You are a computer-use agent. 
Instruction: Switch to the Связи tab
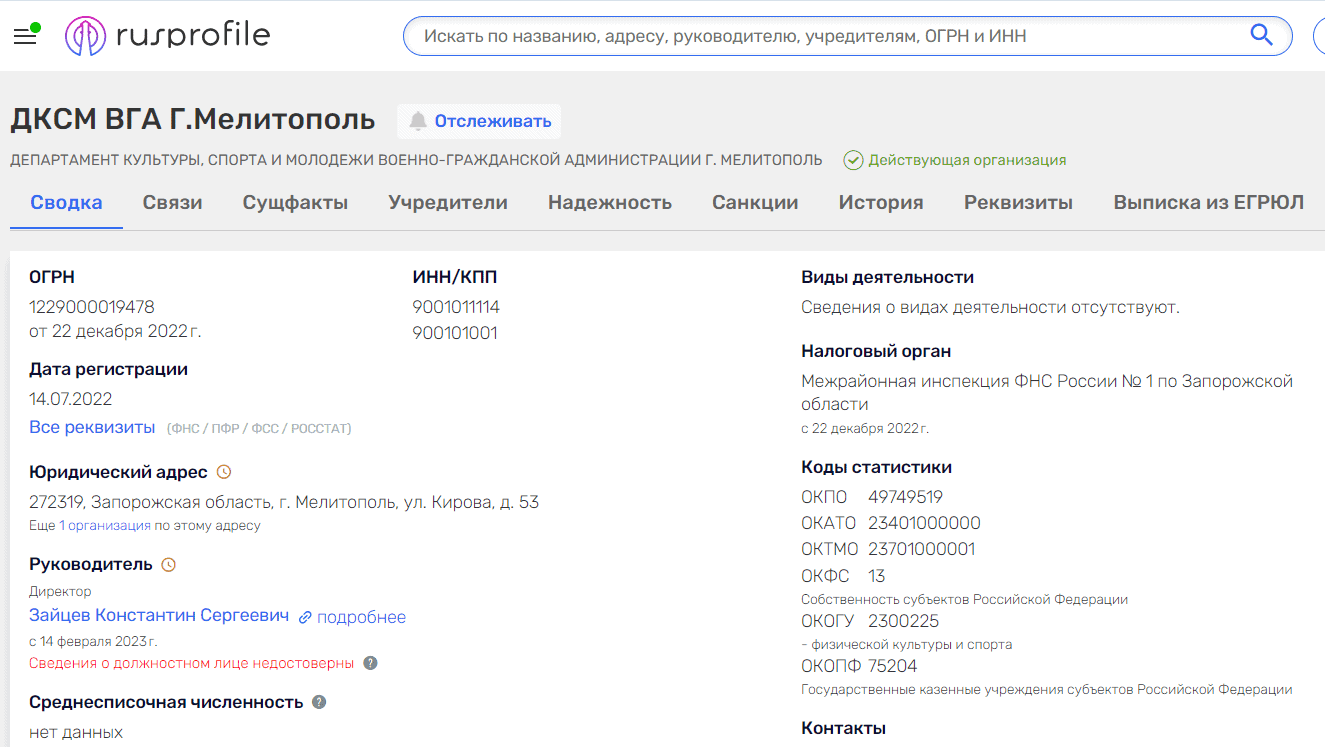[x=172, y=203]
